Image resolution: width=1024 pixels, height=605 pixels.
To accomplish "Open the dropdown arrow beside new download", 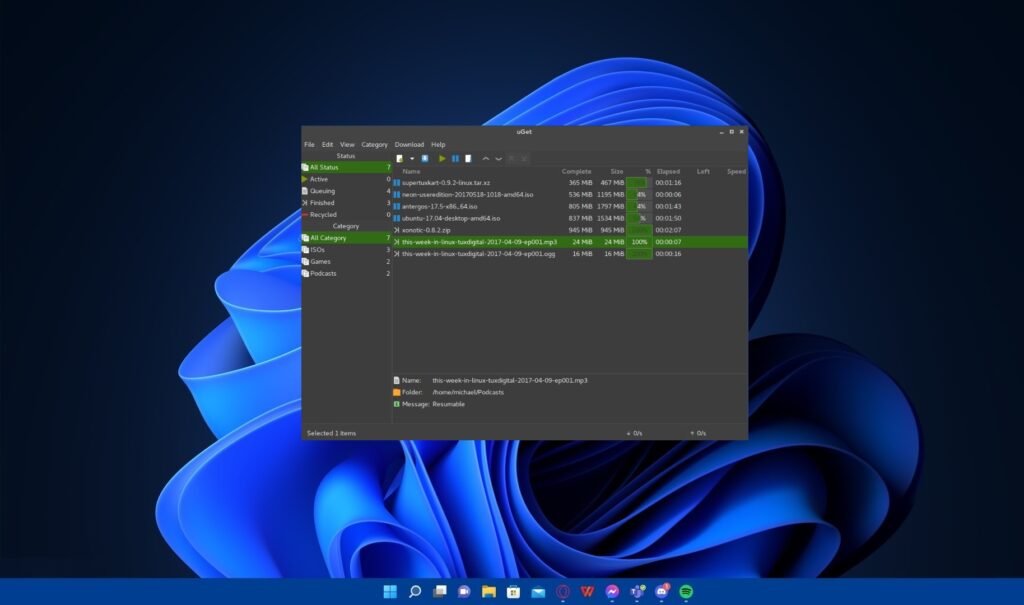I will pos(412,159).
